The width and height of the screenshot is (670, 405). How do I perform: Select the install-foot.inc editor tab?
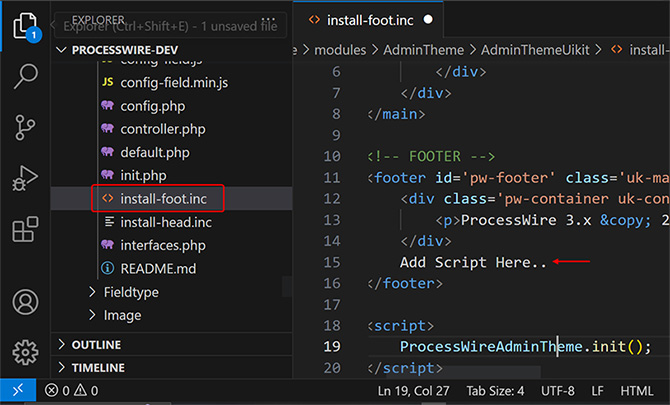tap(368, 20)
